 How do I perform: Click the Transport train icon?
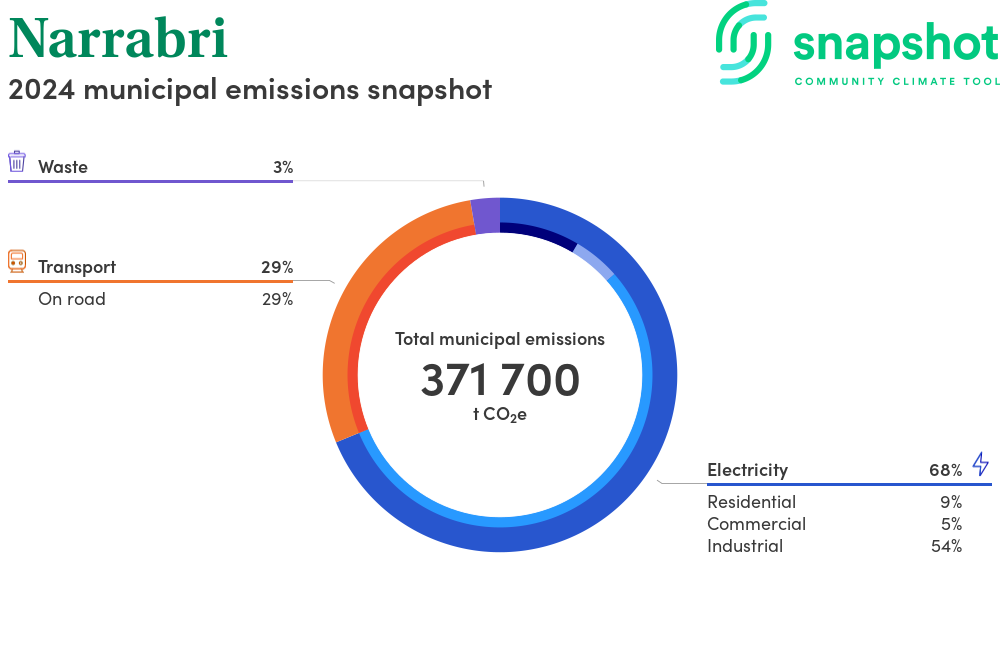(x=17, y=262)
